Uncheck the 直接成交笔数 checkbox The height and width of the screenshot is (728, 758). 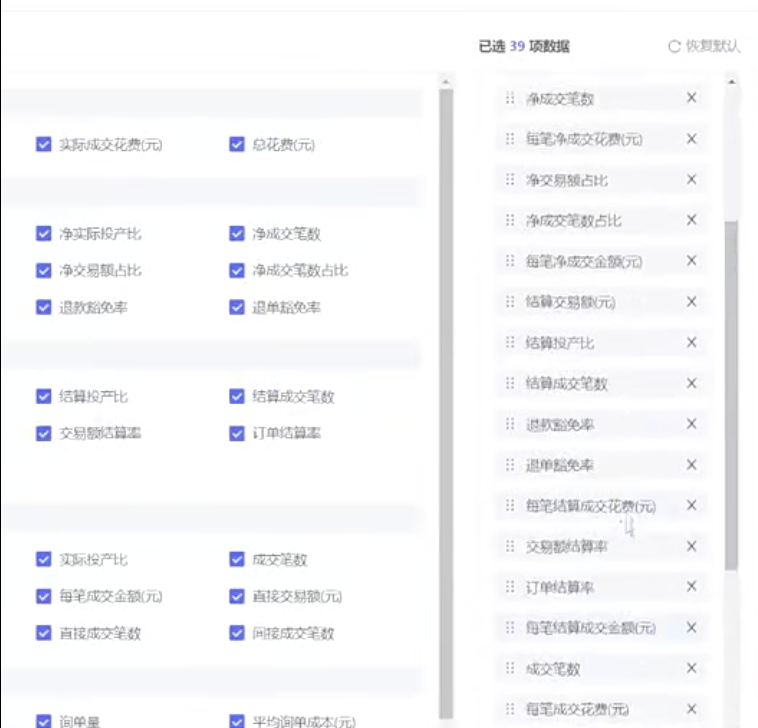[44, 633]
